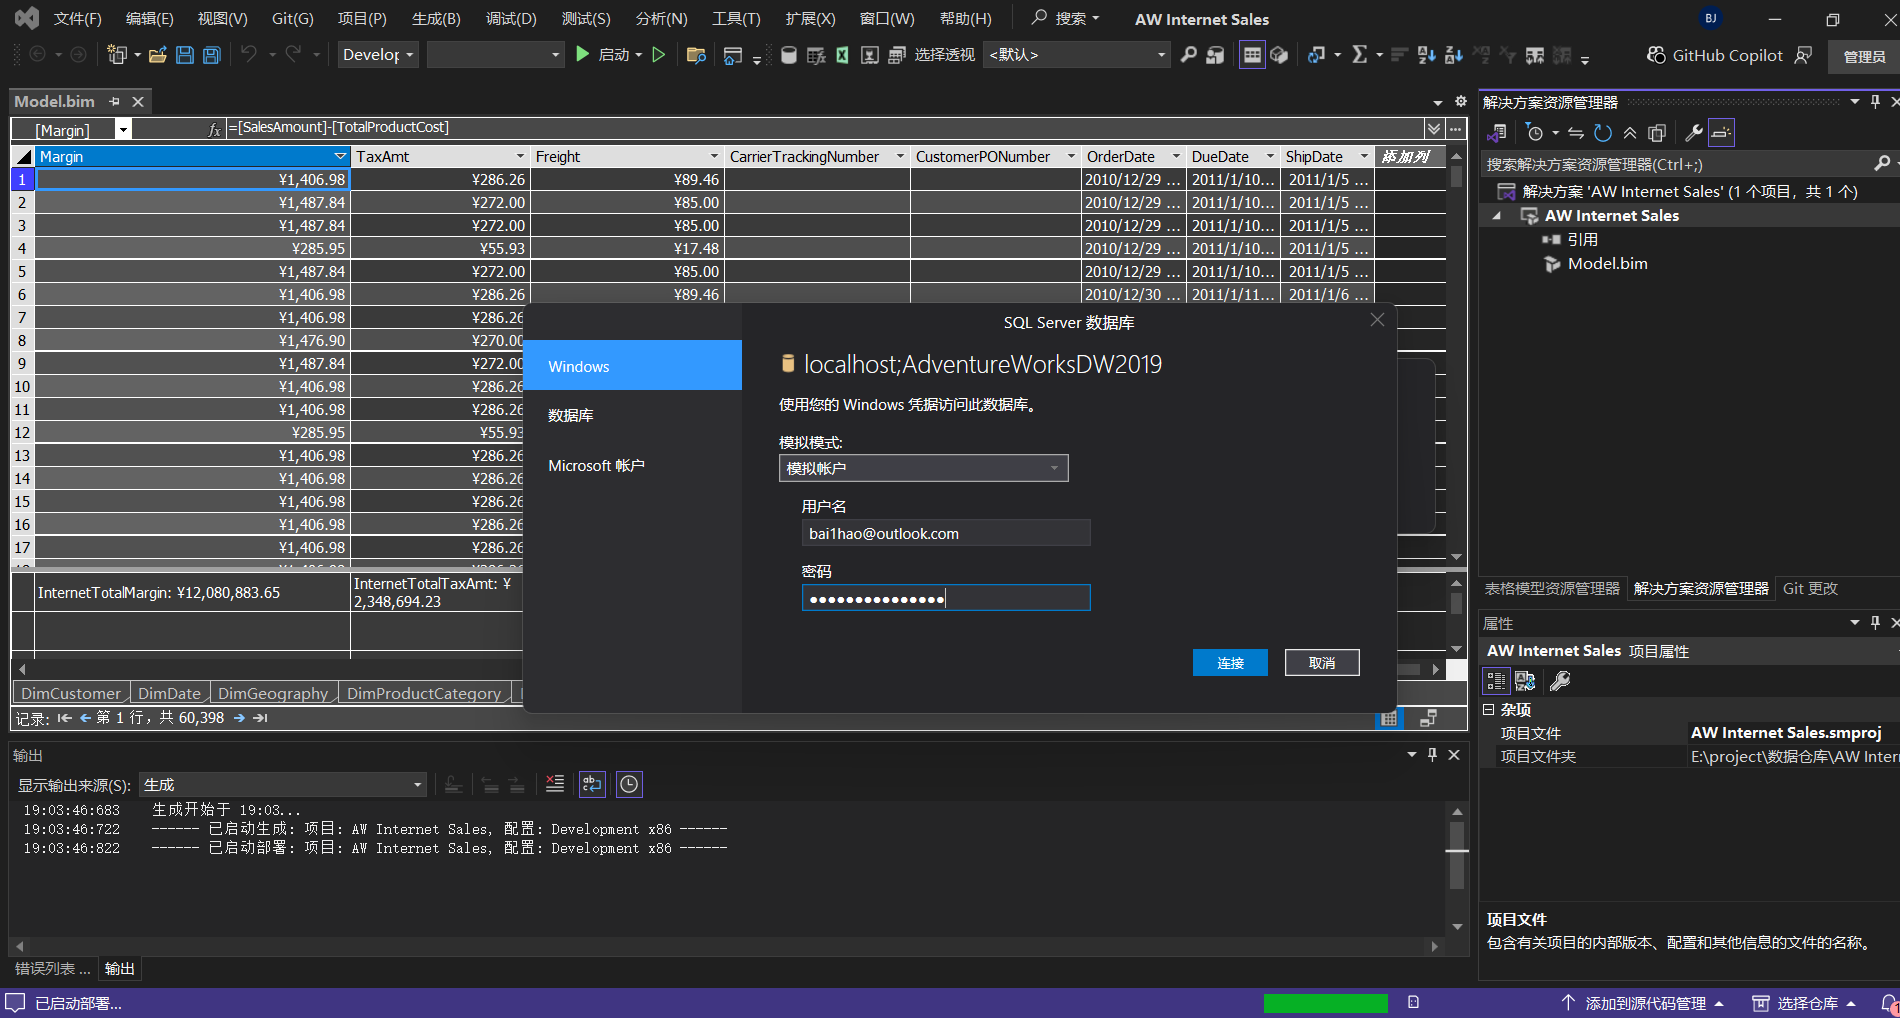Click the 连接 connect button
This screenshot has height=1018, width=1900.
coord(1230,663)
